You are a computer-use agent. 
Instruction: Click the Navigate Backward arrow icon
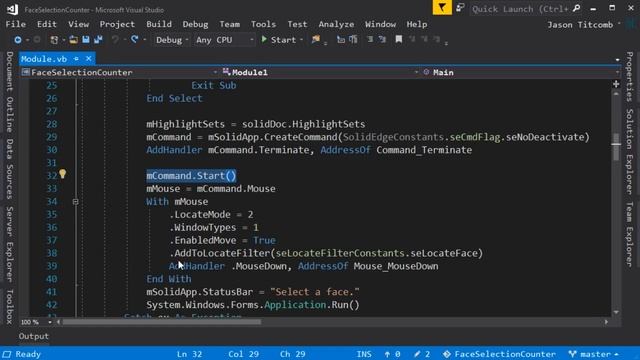pos(18,40)
